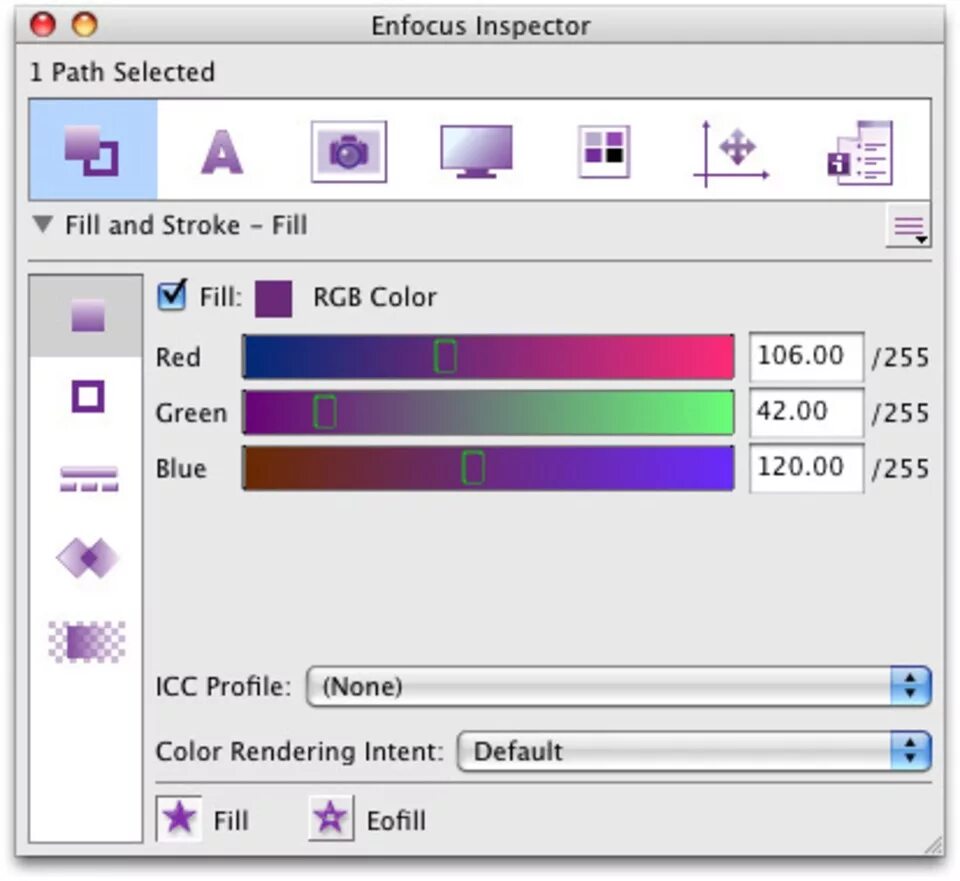Click the '1 Path Selected' status text
This screenshot has height=881, width=960.
point(122,72)
